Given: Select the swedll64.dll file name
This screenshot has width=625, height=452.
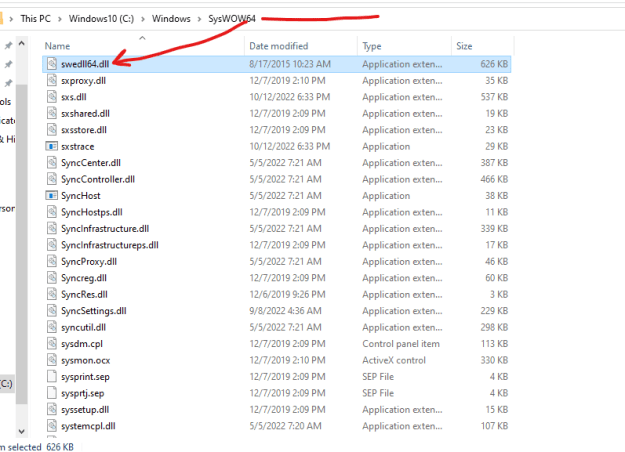Looking at the screenshot, I should point(85,64).
